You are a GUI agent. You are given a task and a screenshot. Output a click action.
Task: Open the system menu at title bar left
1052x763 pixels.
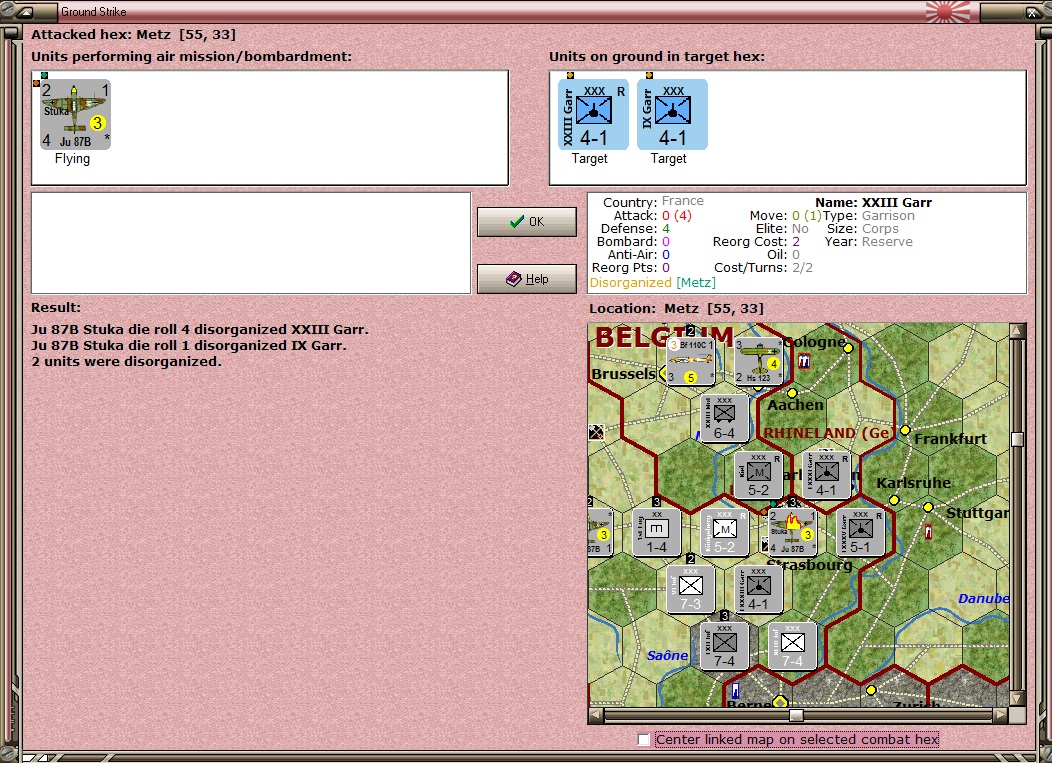[26, 12]
